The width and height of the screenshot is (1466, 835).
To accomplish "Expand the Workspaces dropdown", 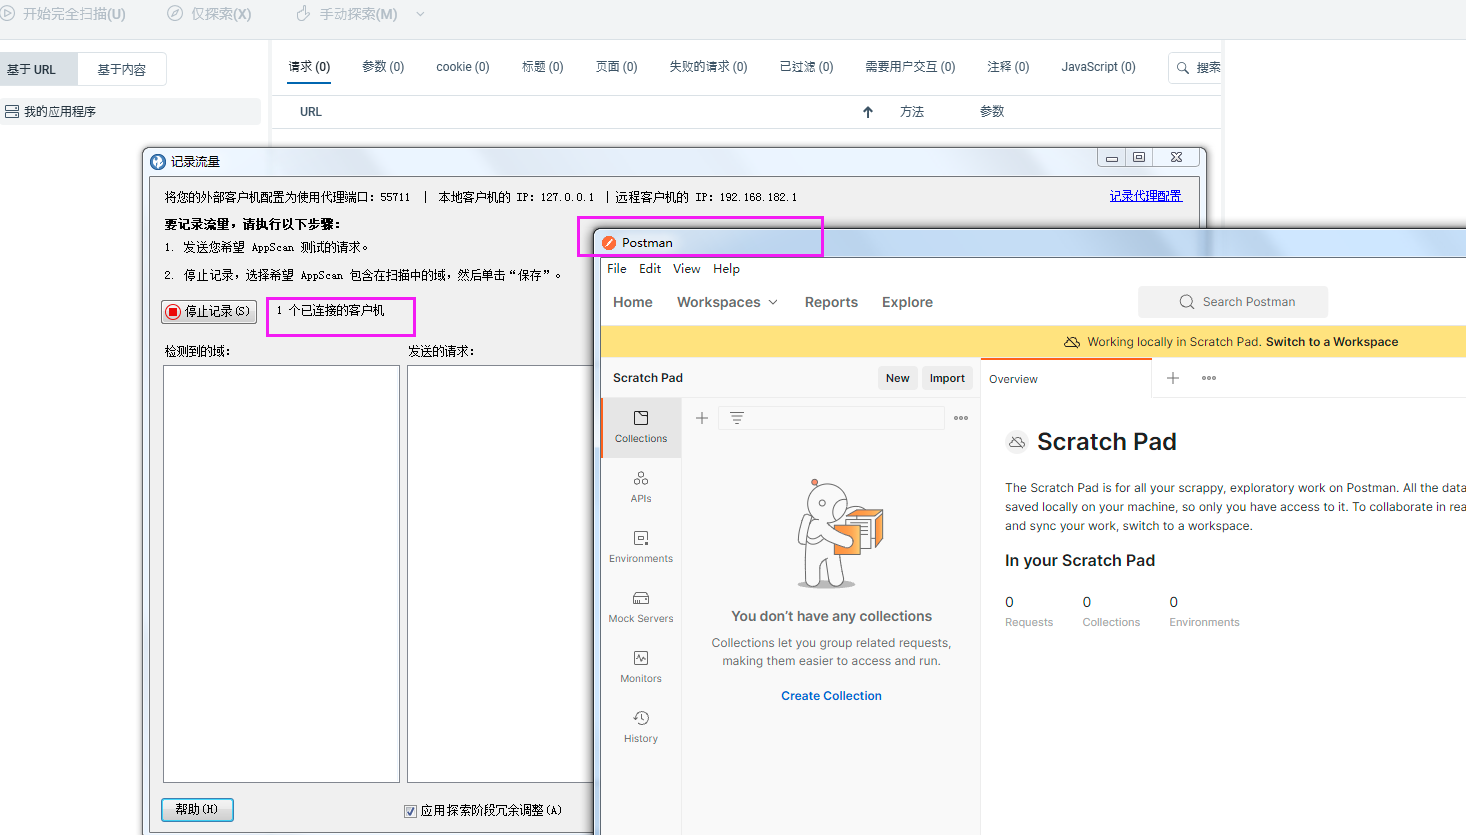I will tap(727, 302).
